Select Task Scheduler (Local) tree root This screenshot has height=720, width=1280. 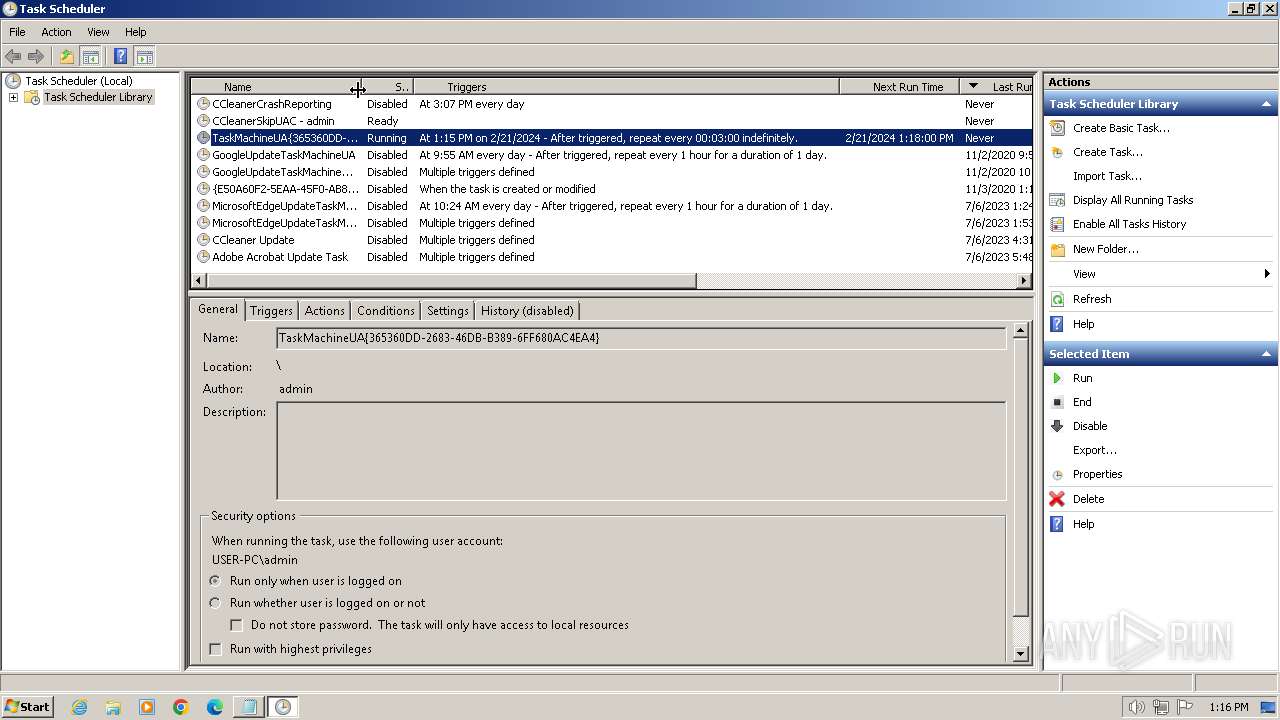coord(78,81)
